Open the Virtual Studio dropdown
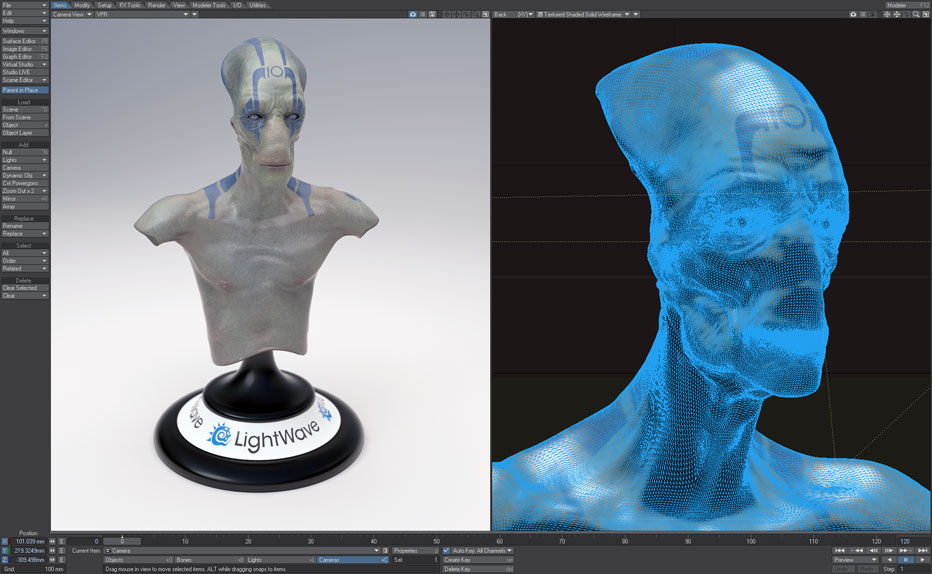The width and height of the screenshot is (932, 574). (24, 64)
